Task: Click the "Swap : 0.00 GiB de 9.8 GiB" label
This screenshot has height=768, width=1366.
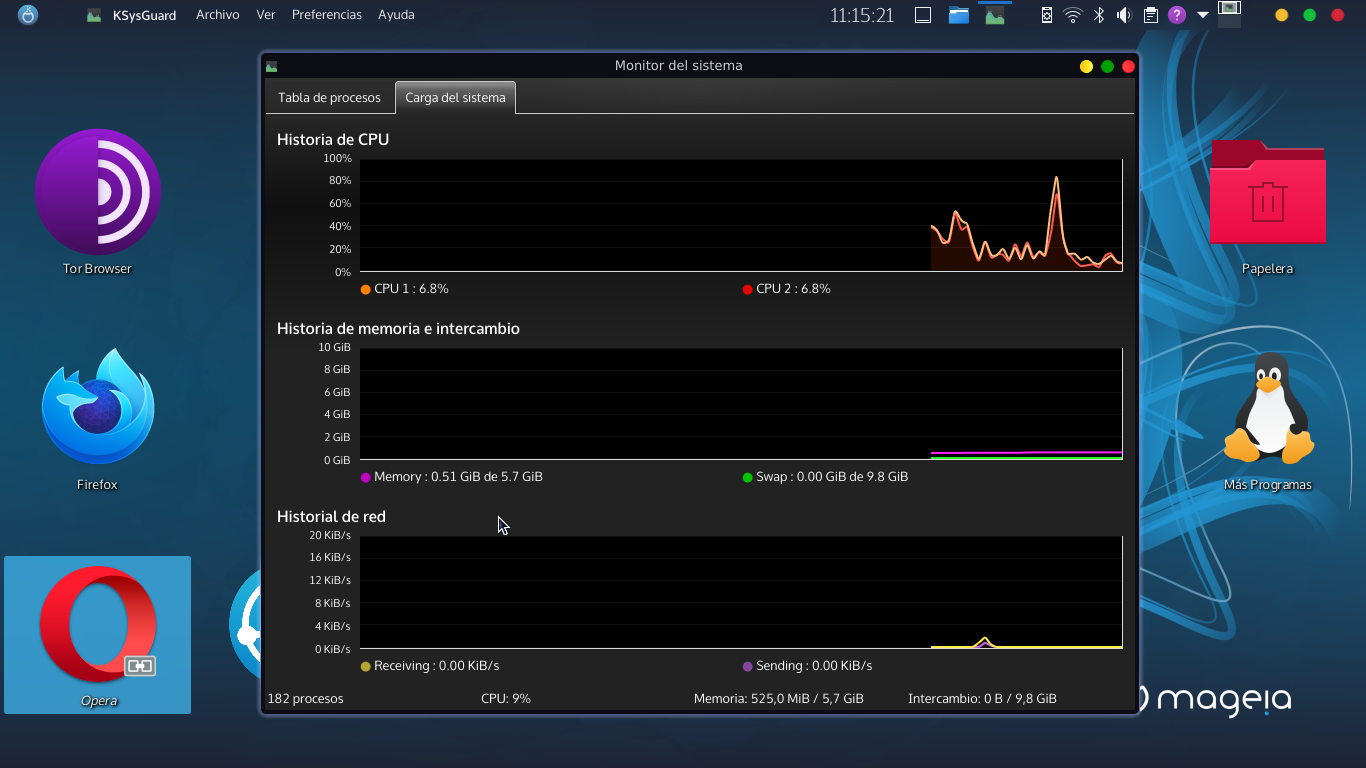Action: click(x=832, y=477)
